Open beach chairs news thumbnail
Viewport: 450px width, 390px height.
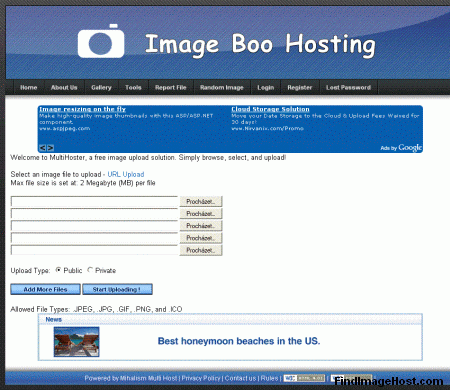77,342
